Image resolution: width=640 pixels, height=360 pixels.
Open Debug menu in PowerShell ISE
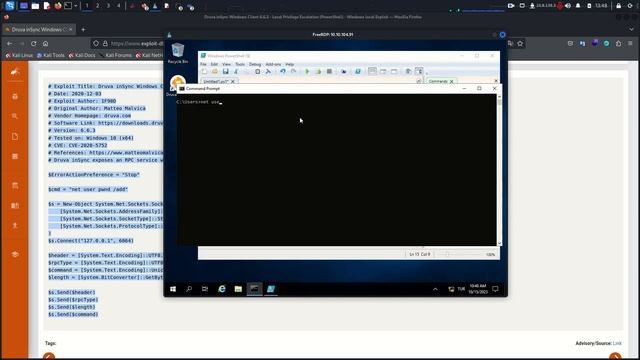coord(255,64)
